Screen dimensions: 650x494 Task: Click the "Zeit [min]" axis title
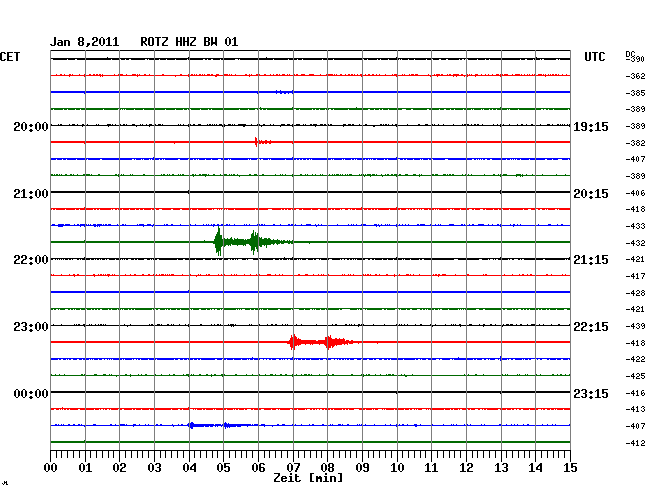click(308, 478)
